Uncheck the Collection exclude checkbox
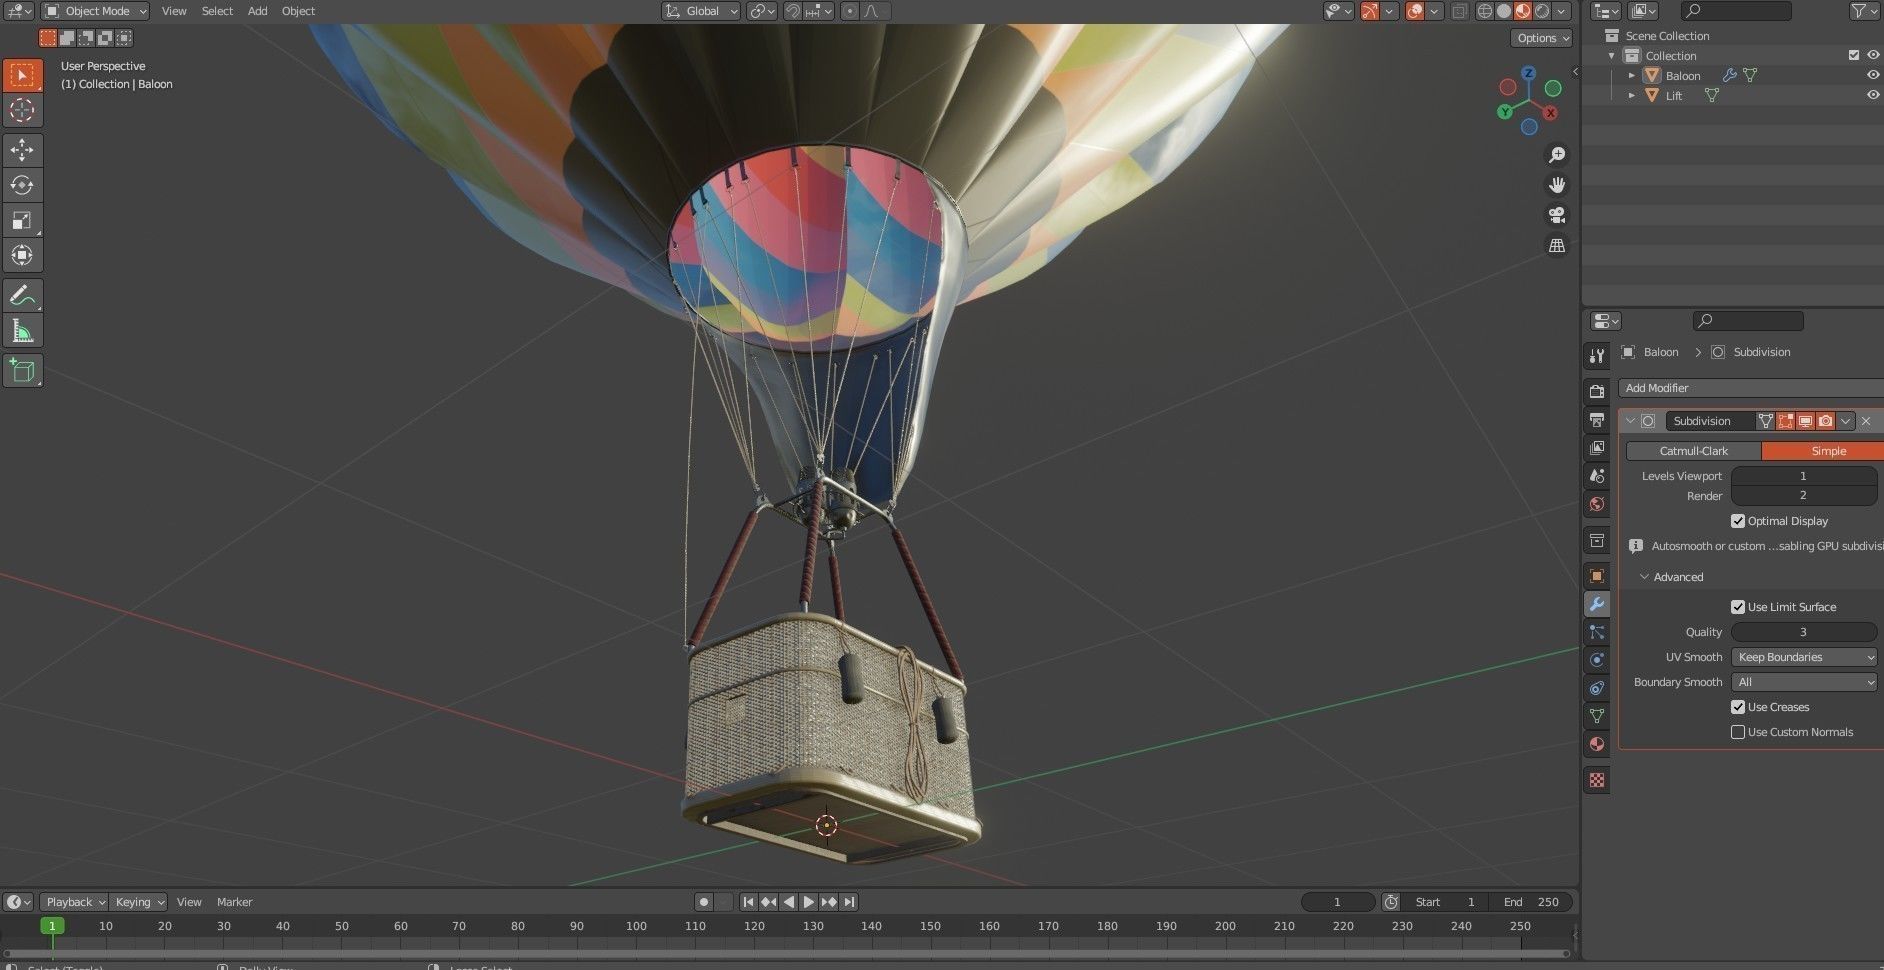 [1853, 55]
